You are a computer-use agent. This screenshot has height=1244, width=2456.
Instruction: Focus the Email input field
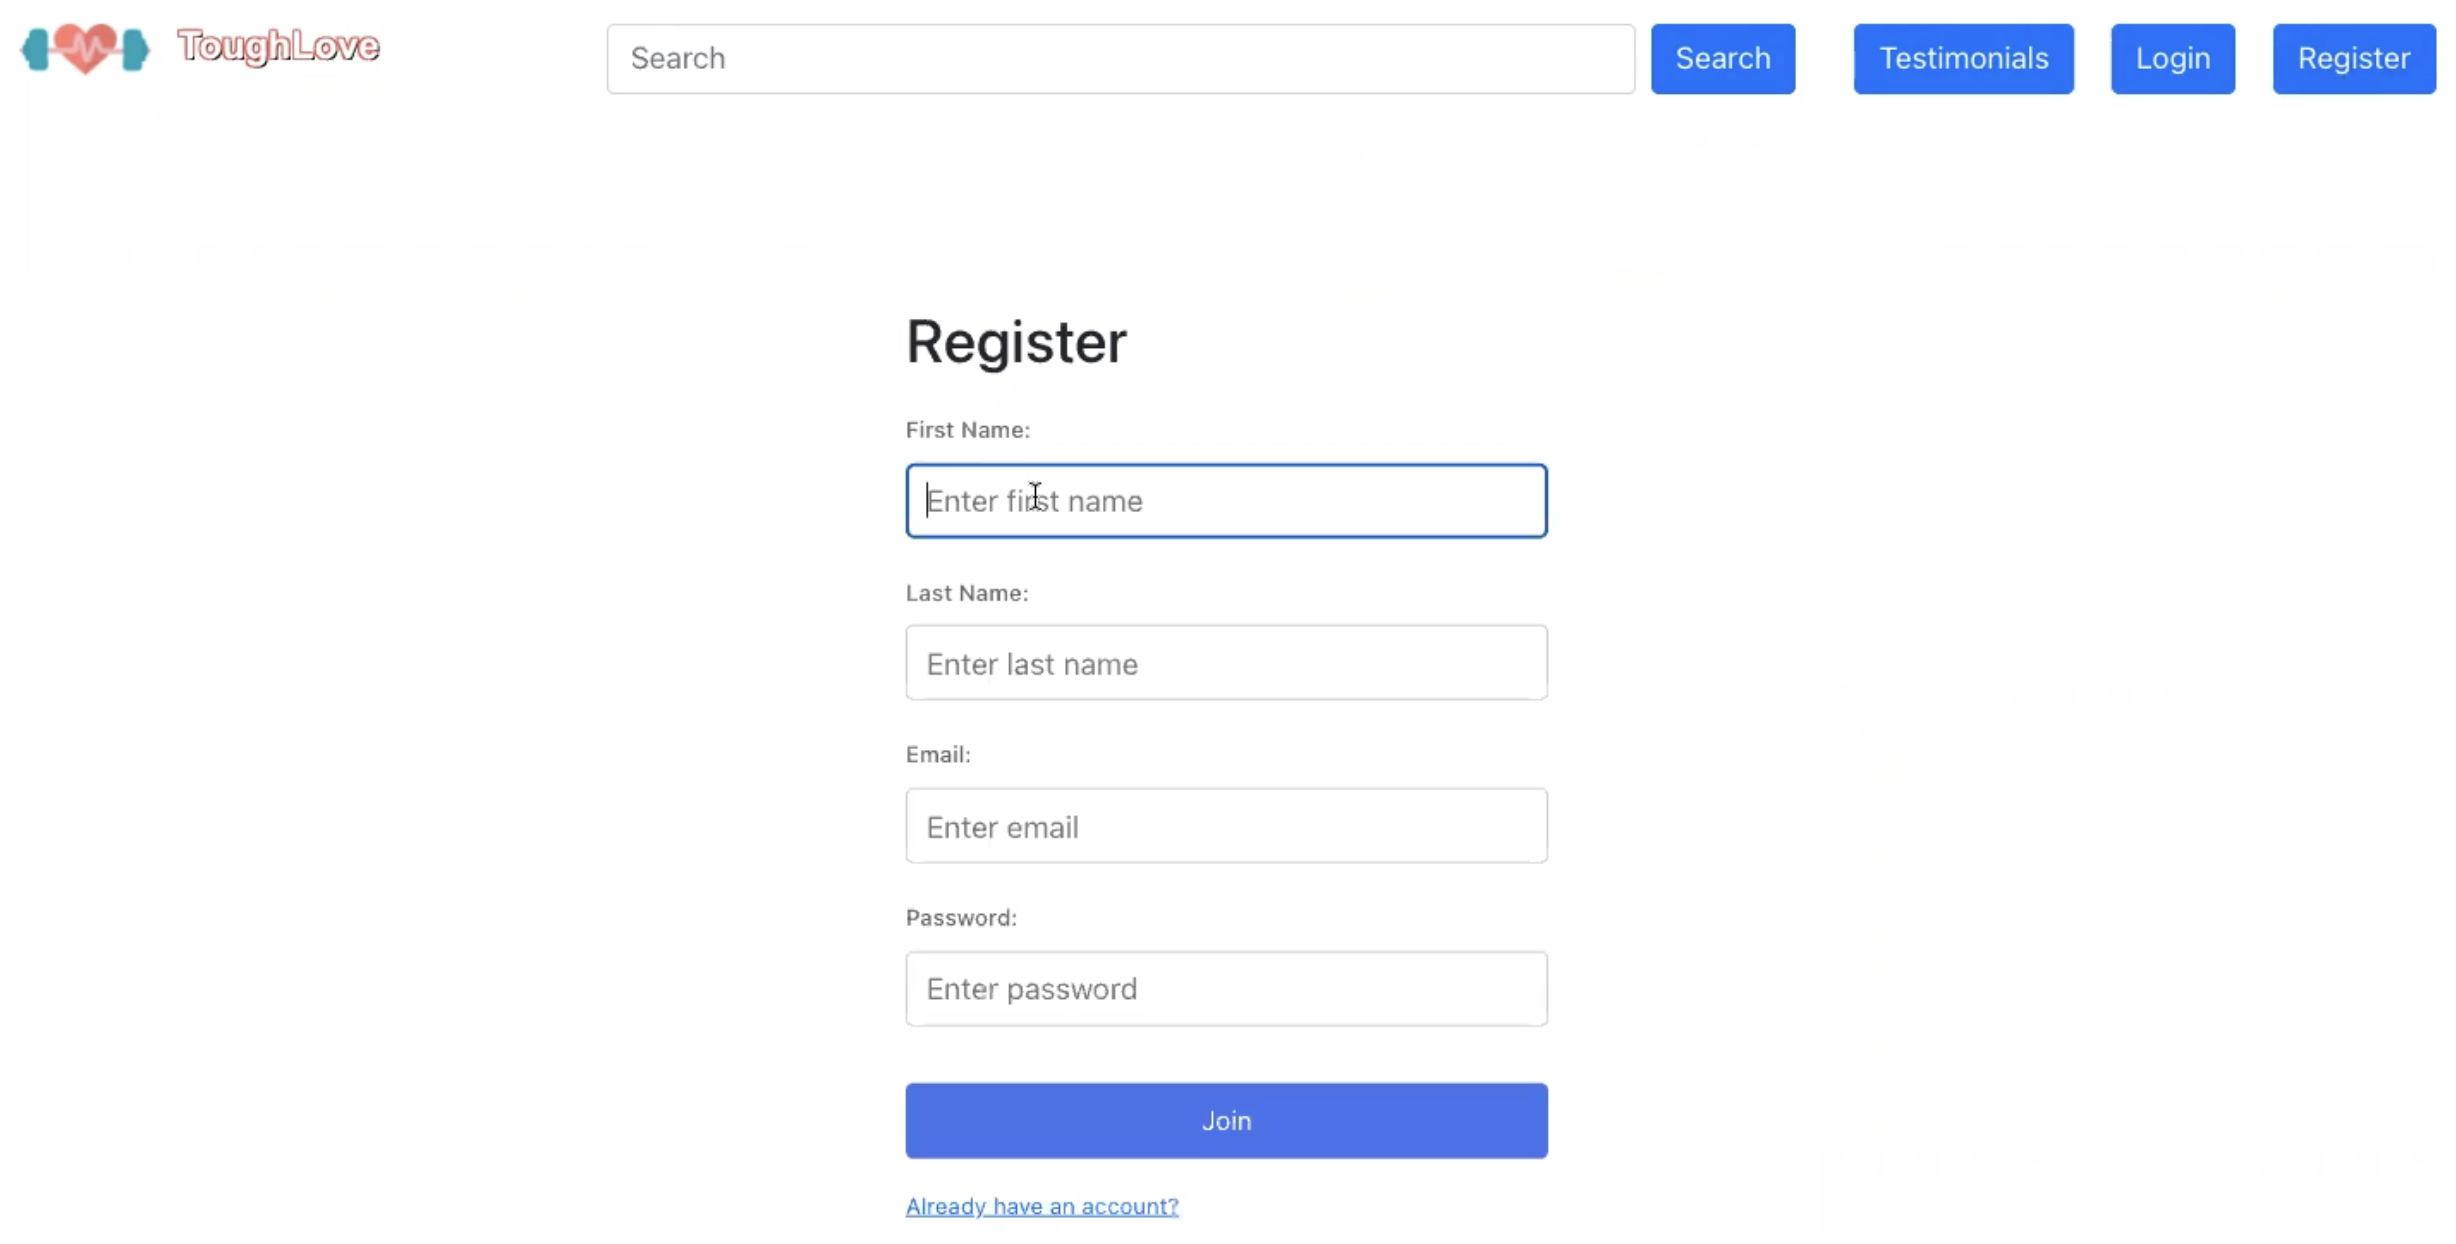[1226, 826]
